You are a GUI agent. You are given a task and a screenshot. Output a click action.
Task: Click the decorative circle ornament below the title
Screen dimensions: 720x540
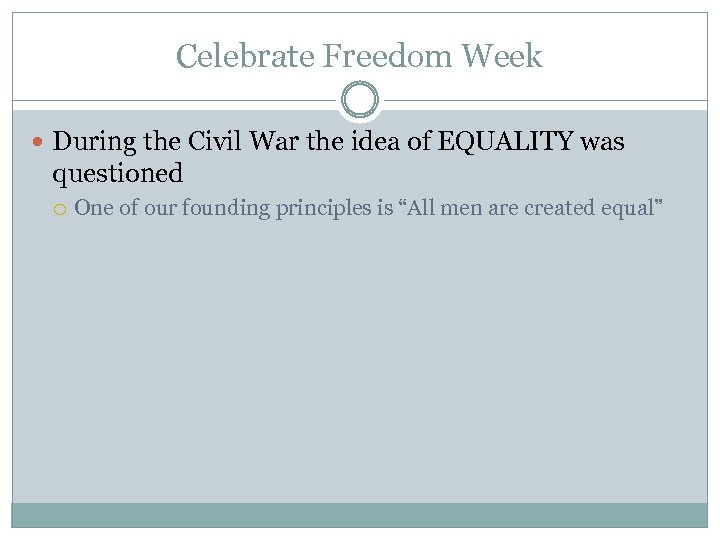pyautogui.click(x=359, y=101)
